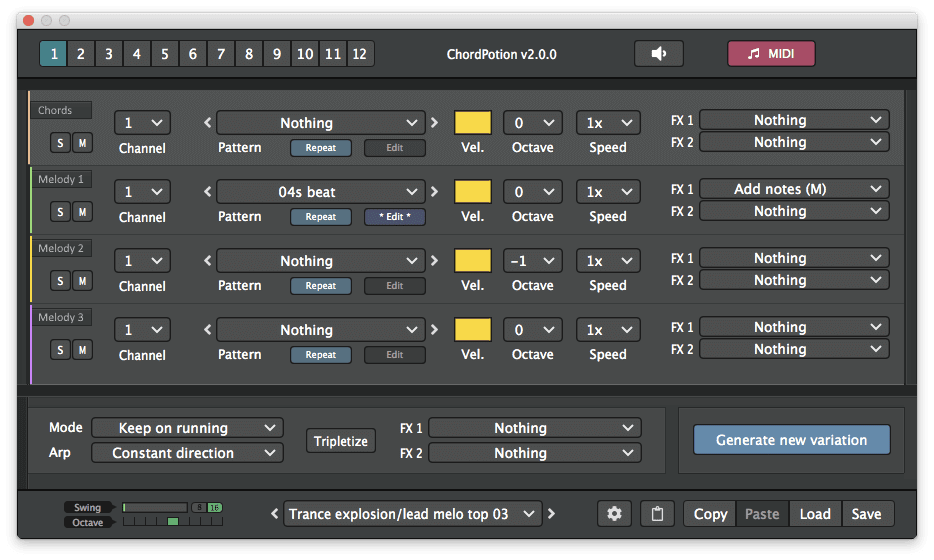Open Melody 3 FX 2 dropdown
This screenshot has height=560, width=934.
click(x=794, y=349)
